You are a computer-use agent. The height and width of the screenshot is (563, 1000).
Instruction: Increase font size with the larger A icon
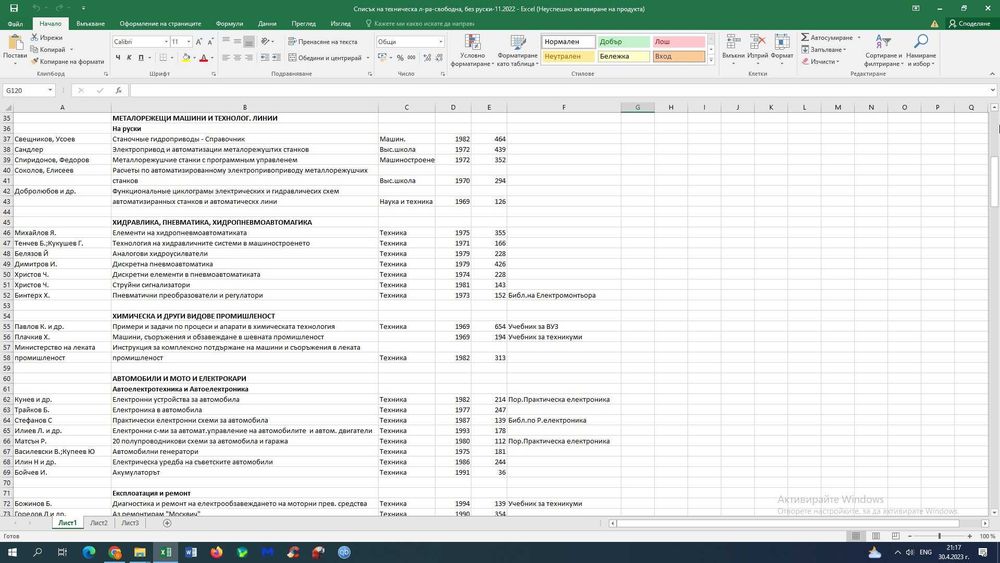point(199,41)
